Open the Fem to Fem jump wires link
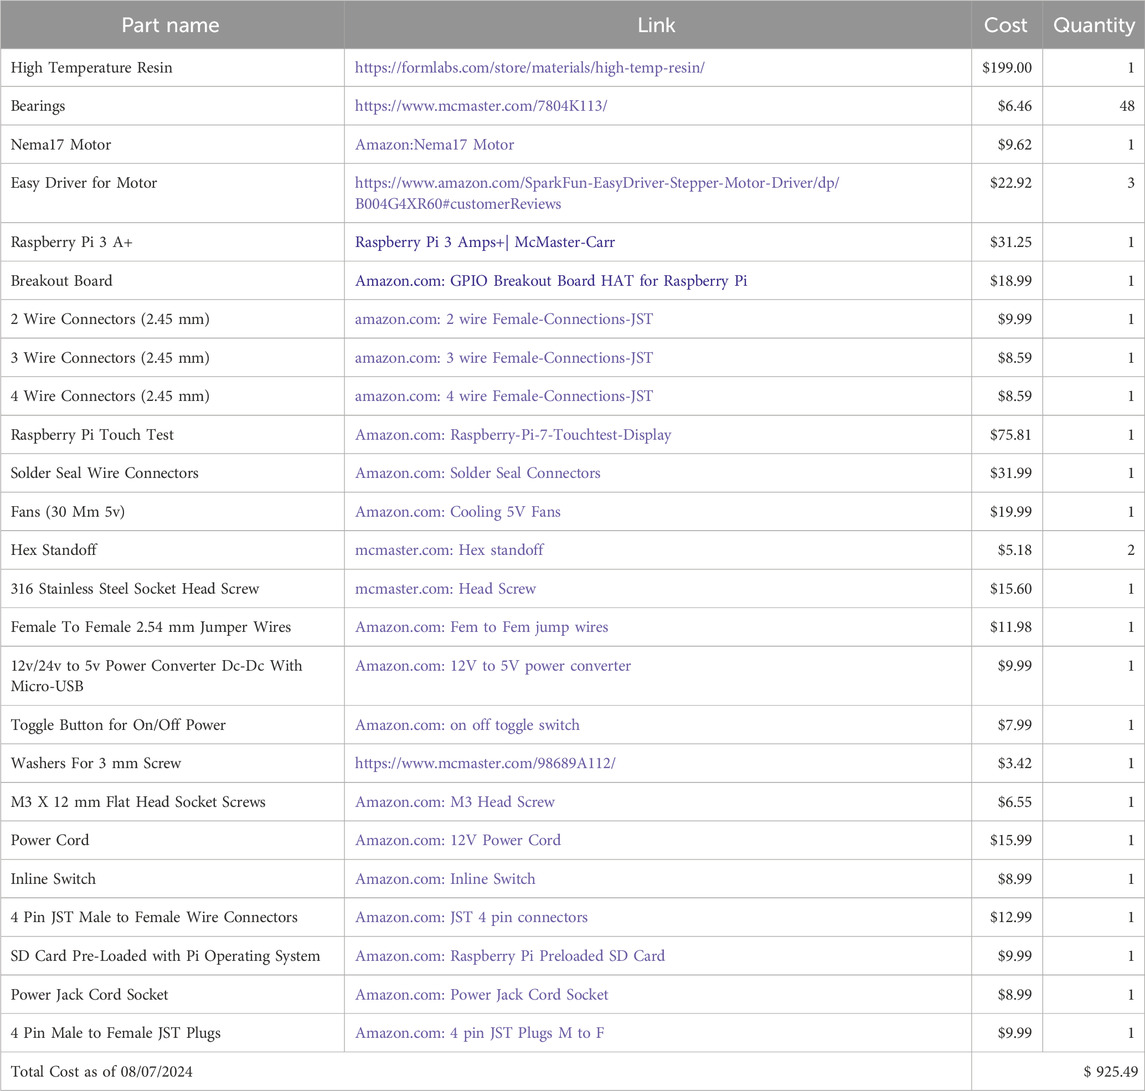This screenshot has height=1091, width=1145. click(x=481, y=627)
